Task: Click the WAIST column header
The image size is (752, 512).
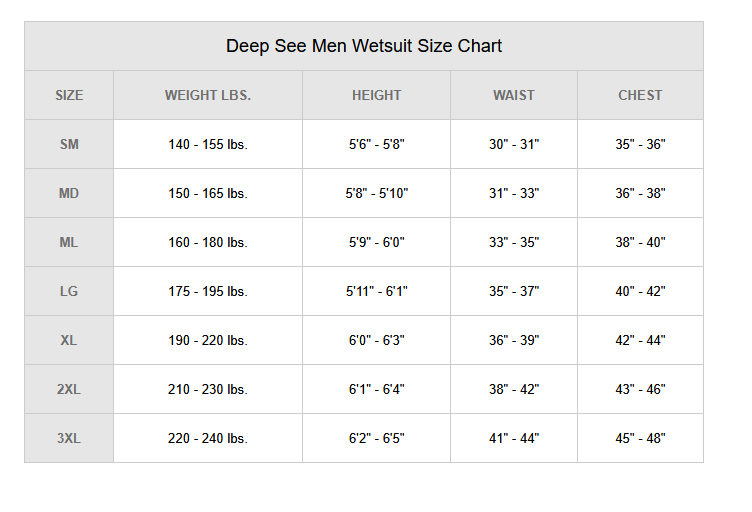Action: point(514,95)
